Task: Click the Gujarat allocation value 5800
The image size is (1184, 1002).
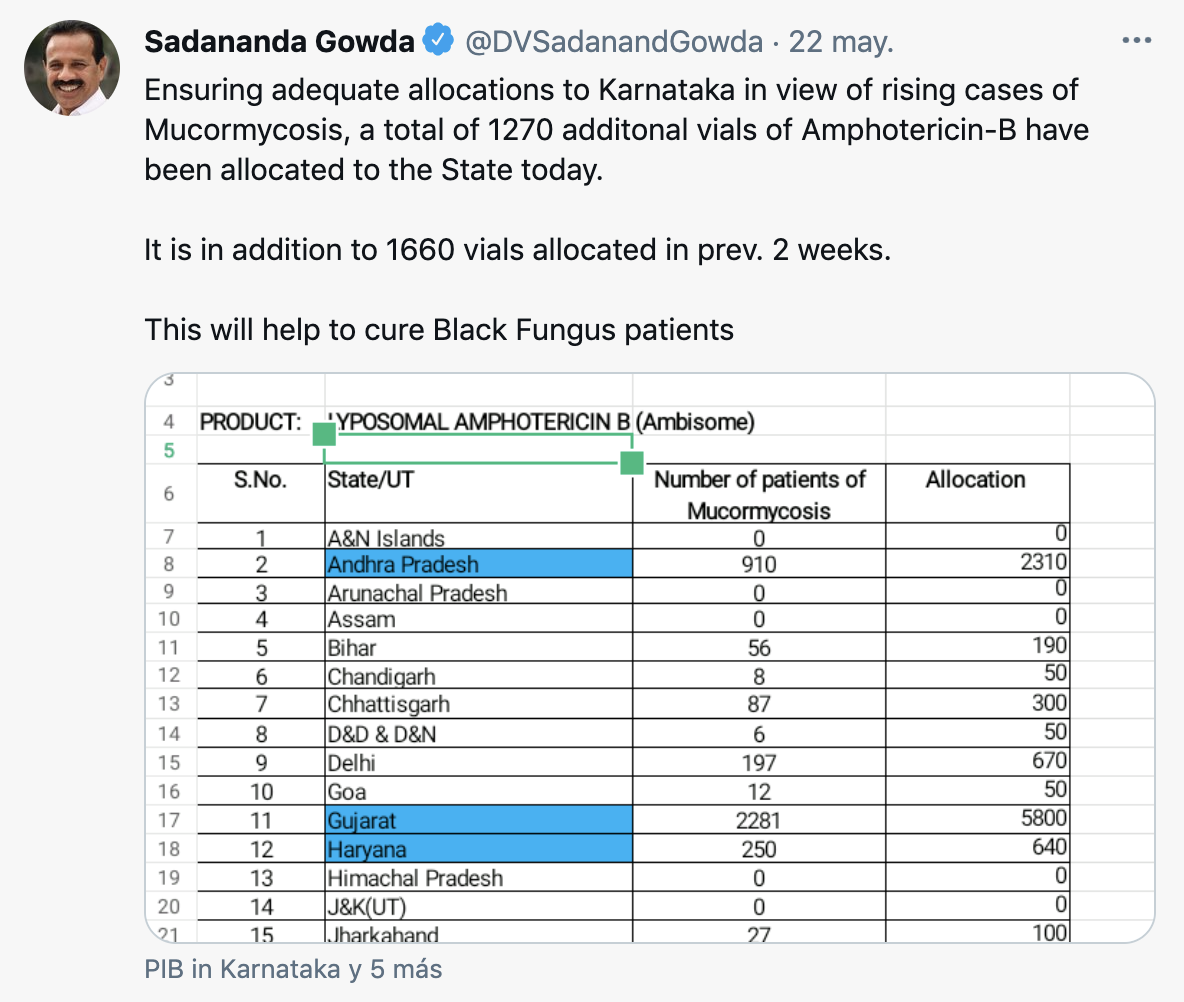Action: point(1045,818)
